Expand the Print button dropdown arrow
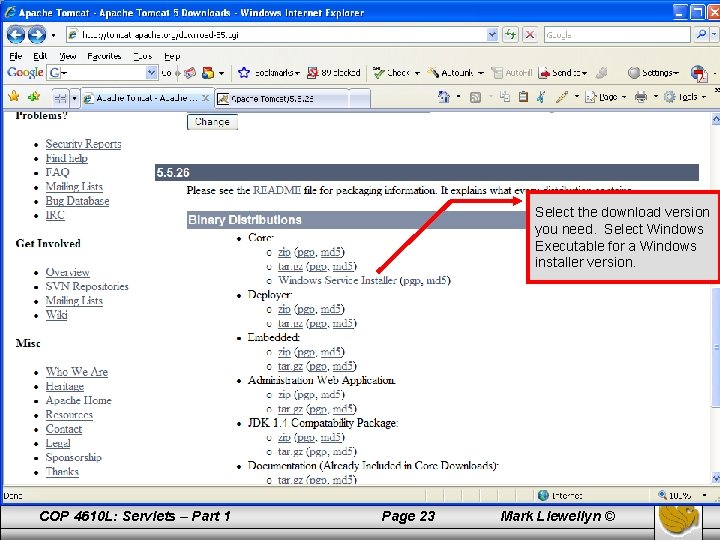Screen dimensions: 720x540 [x=655, y=97]
